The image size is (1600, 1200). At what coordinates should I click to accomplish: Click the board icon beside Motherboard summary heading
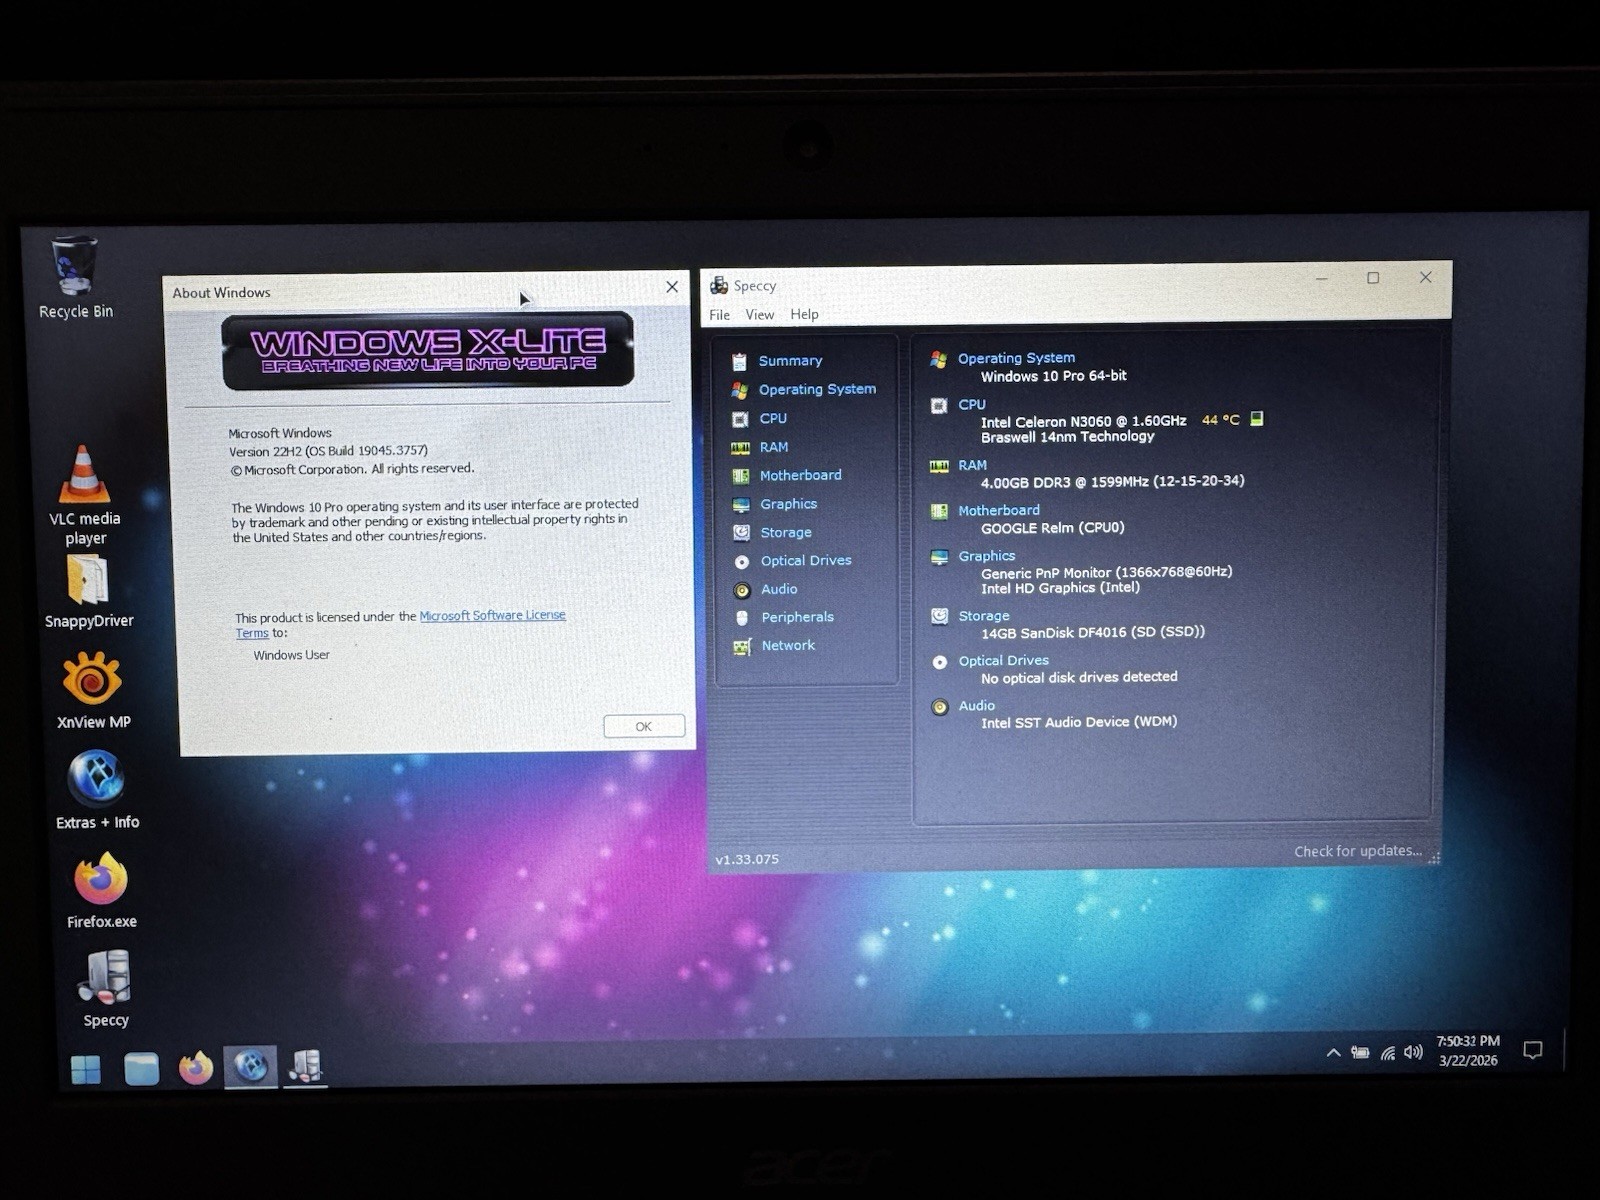click(x=938, y=511)
